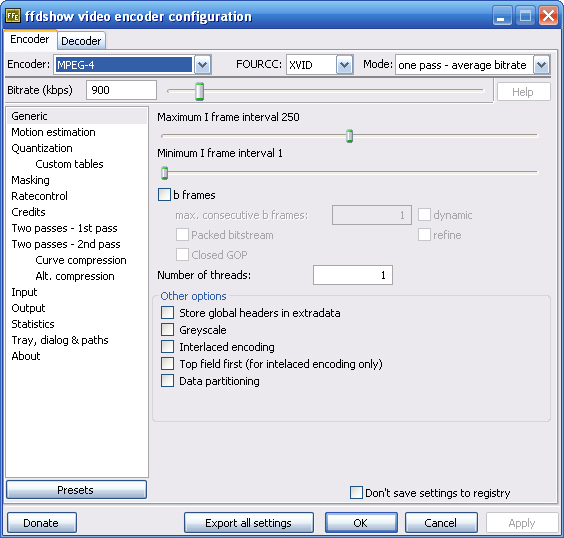Screen dimensions: 564x538
Task: Click the Donate button
Action: [42, 523]
